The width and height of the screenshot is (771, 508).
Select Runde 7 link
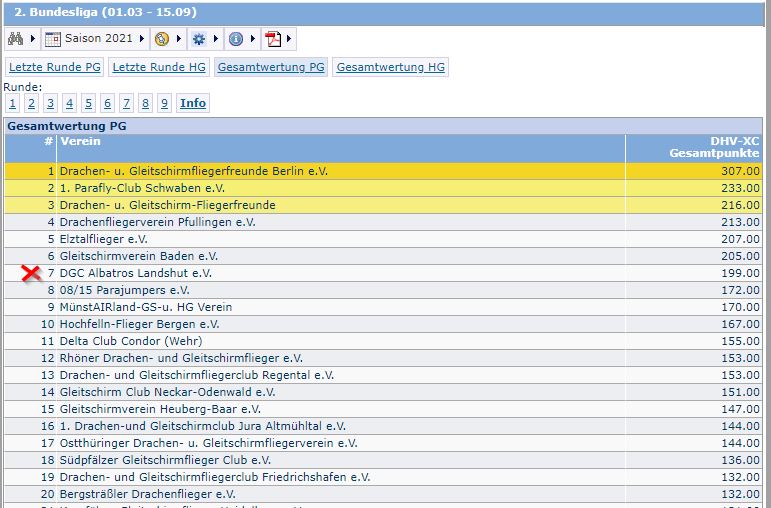[126, 103]
